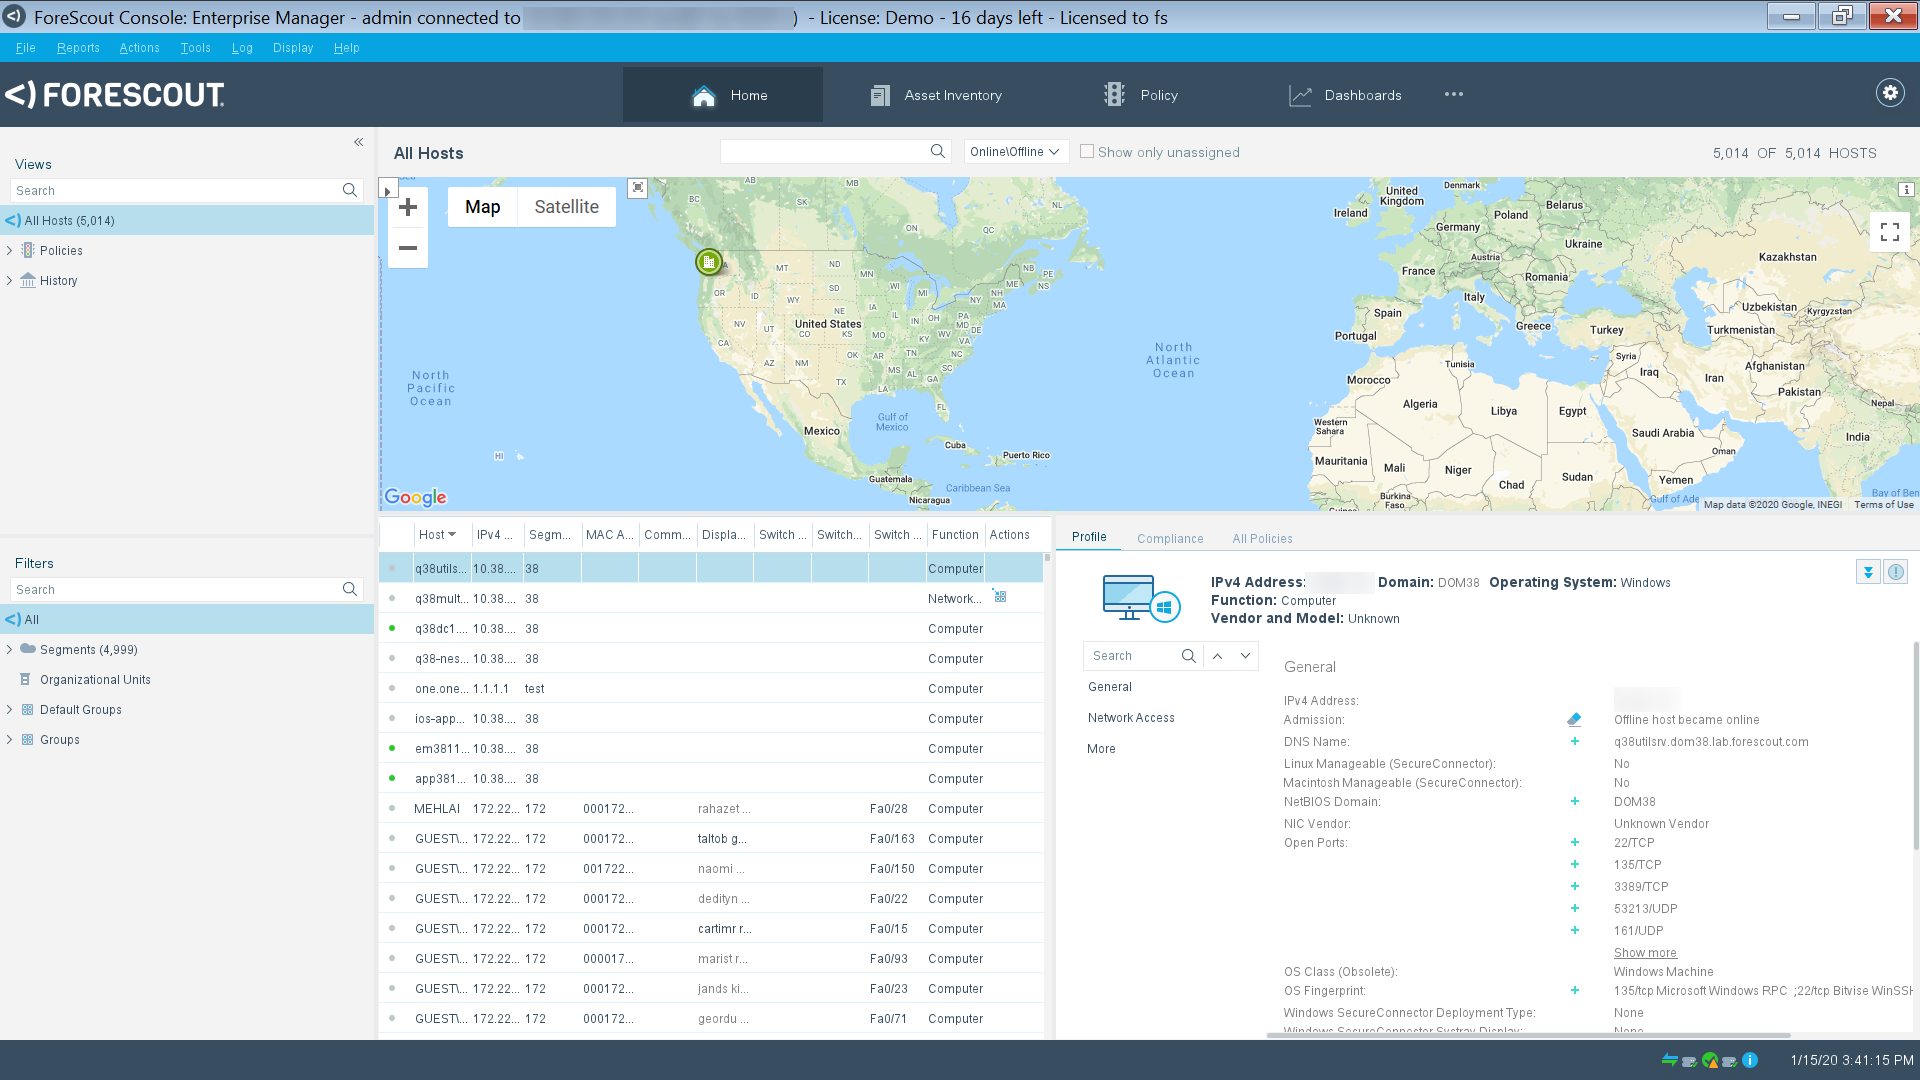Zoom in on the map
The width and height of the screenshot is (1920, 1080).
pyautogui.click(x=408, y=207)
